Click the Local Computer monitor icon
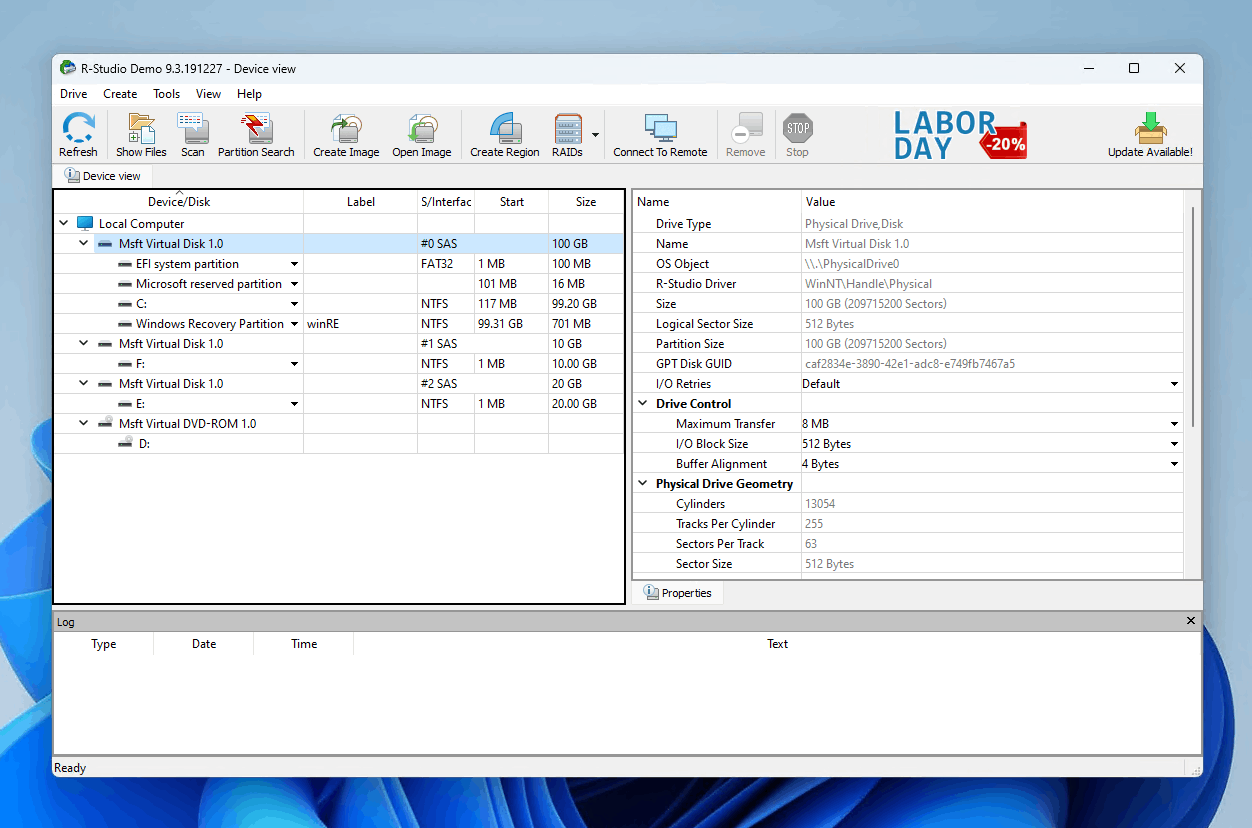The height and width of the screenshot is (828, 1252). point(85,224)
